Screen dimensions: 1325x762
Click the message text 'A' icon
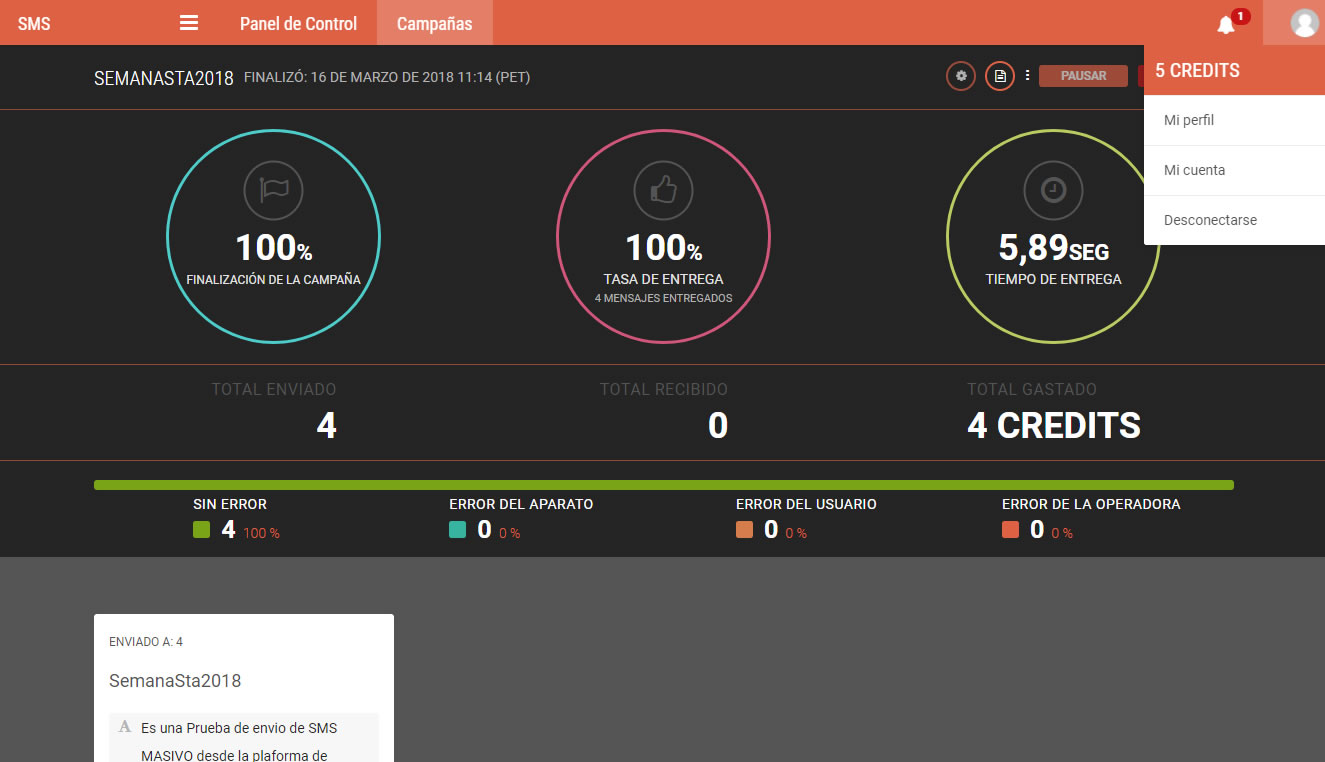point(125,727)
